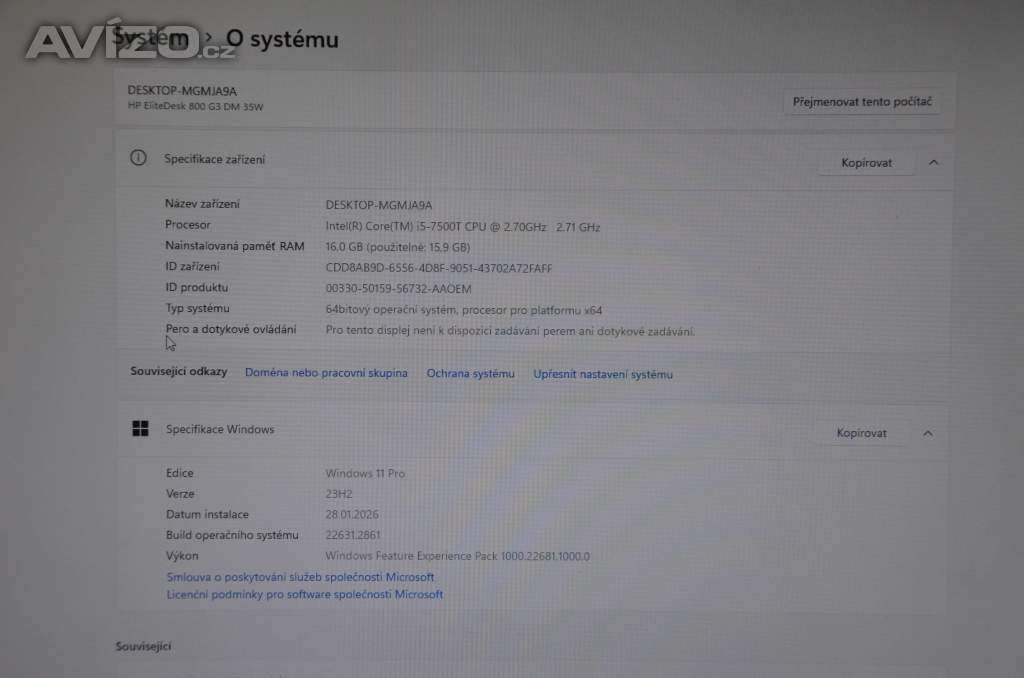Screen dimensions: 1024x678
Task: Open the Ochrana systému link
Action: (470, 373)
